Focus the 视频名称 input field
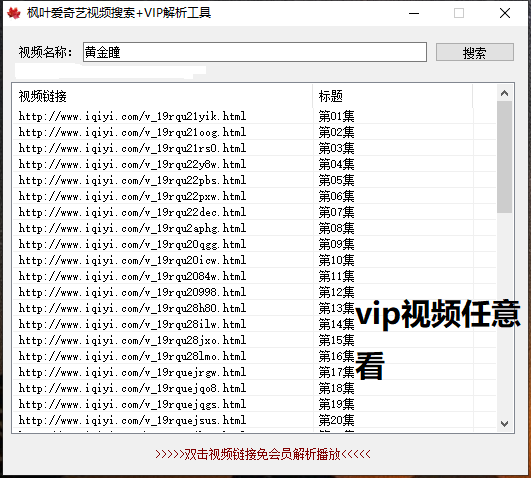The image size is (531, 478). pos(255,52)
